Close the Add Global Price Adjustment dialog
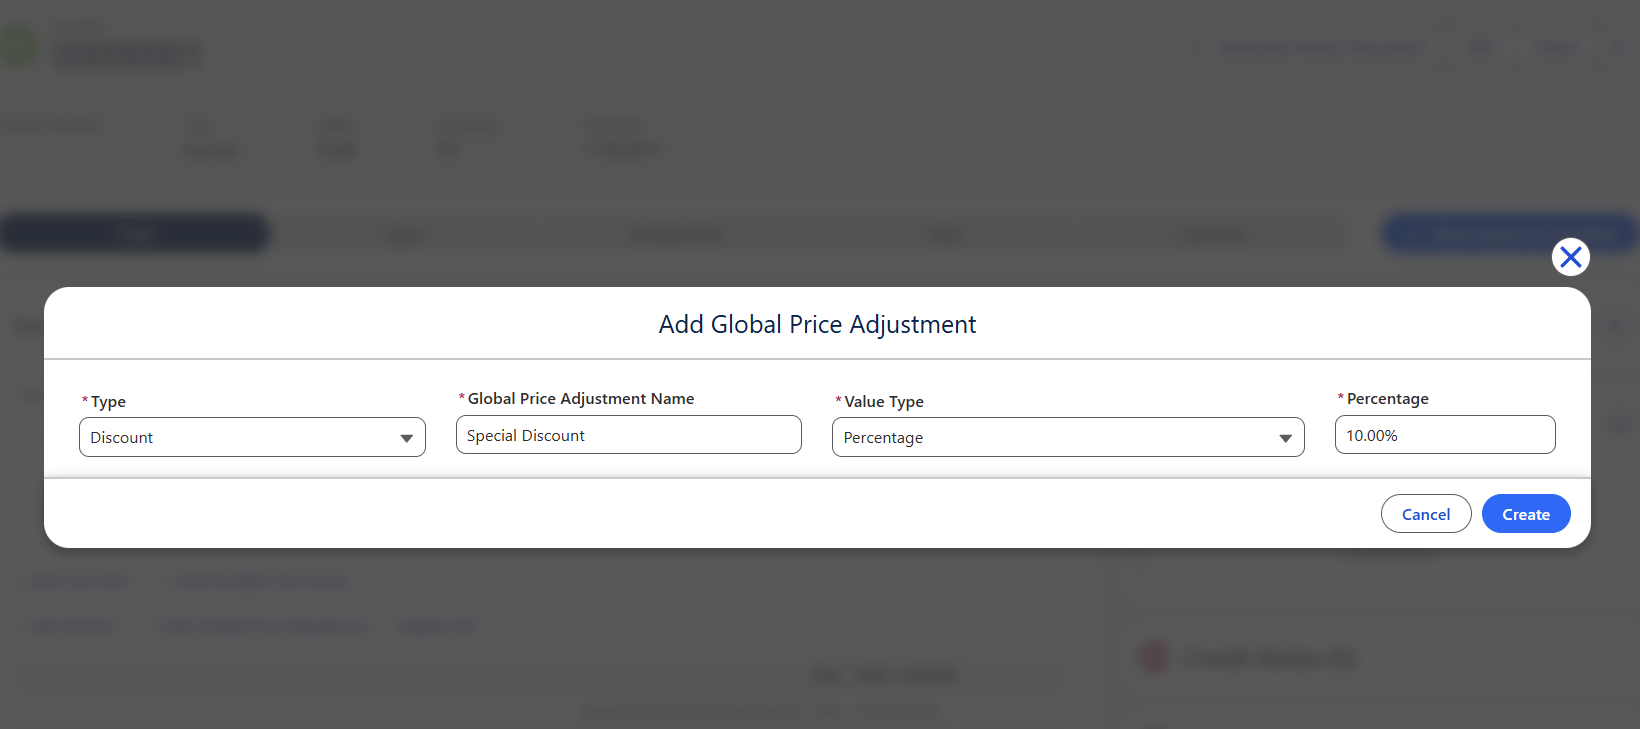Viewport: 1640px width, 729px height. 1571,257
